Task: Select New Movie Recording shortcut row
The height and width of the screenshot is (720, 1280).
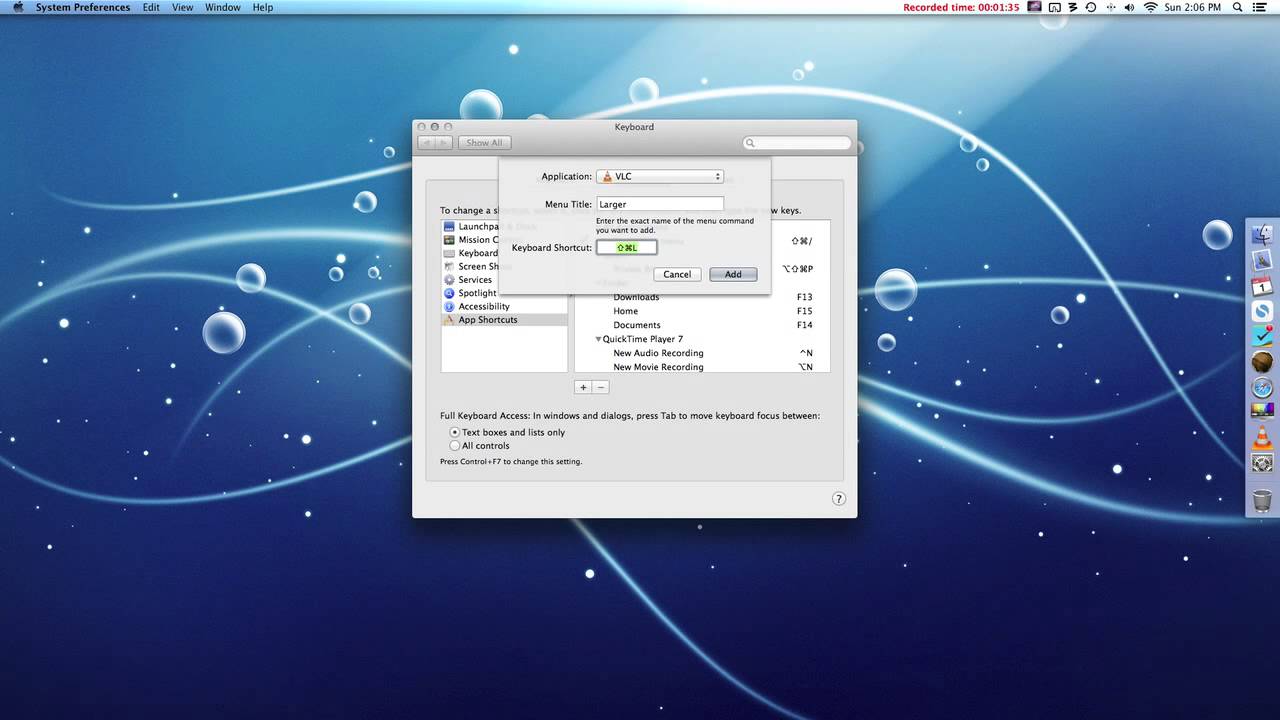Action: (702, 367)
